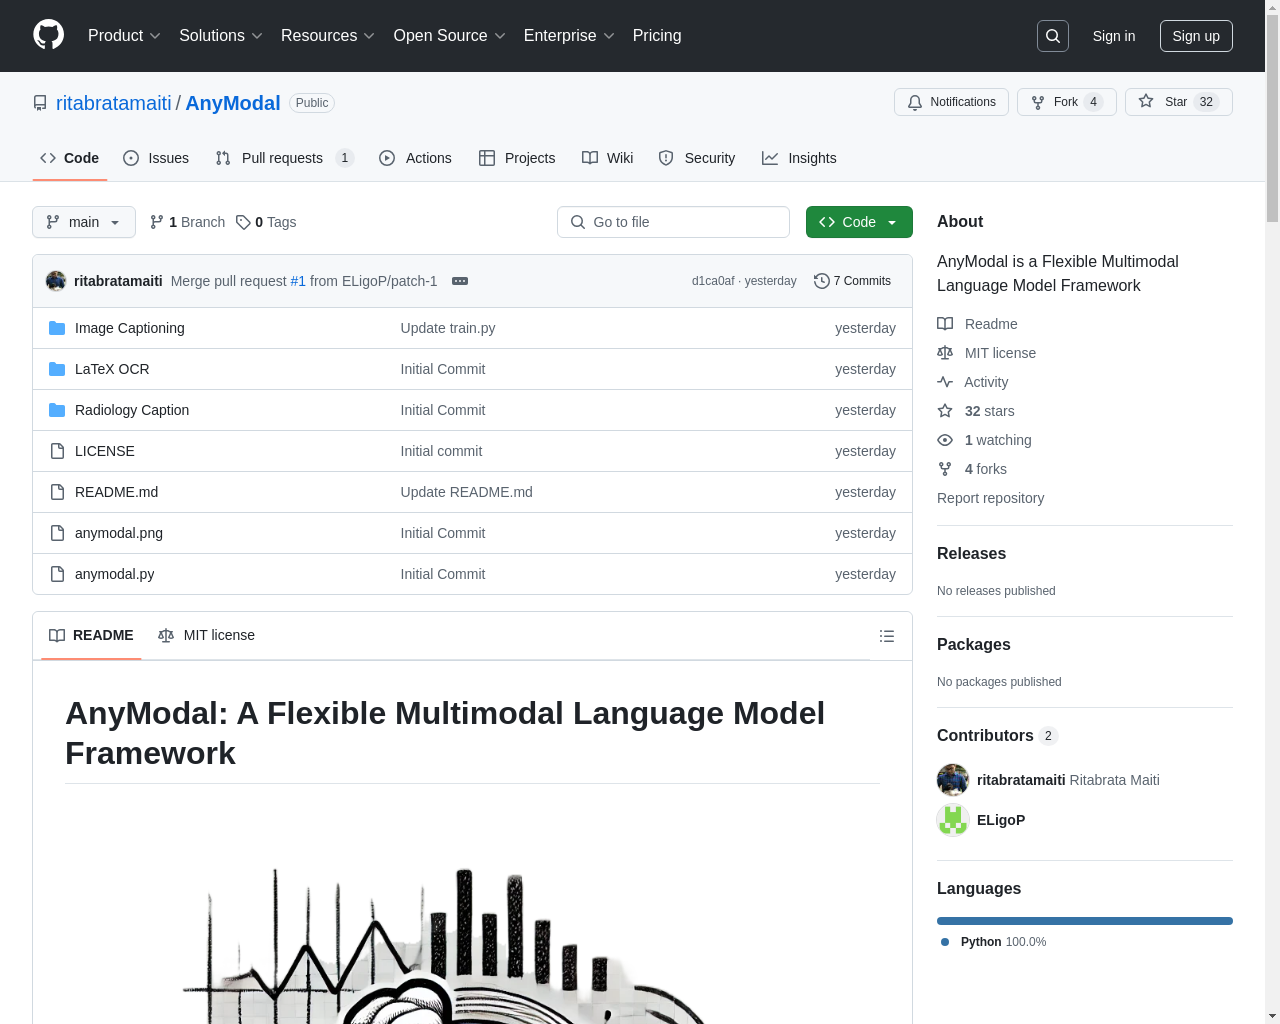
Task: Click ritabratamaiti avatar in commit row
Action: pos(56,281)
